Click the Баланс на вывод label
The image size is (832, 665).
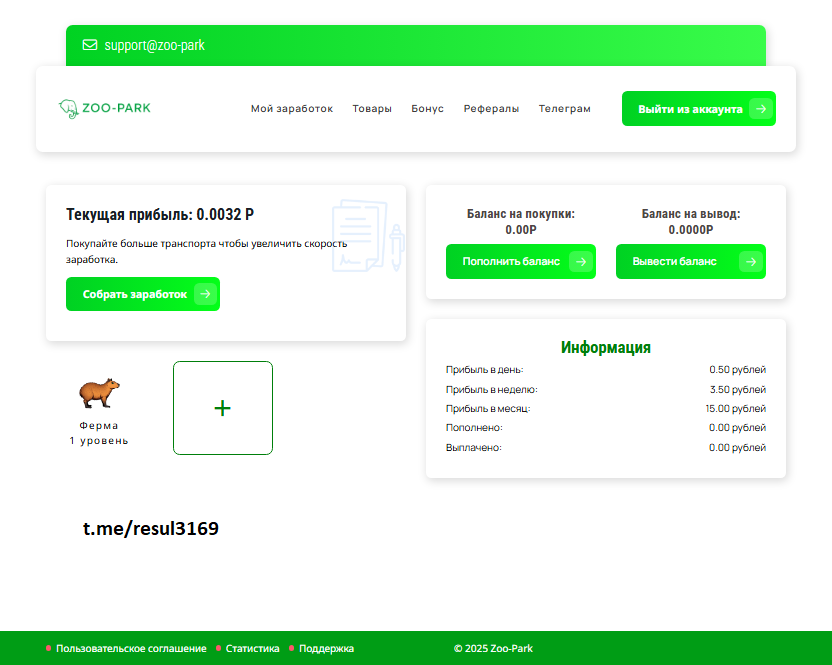(691, 214)
